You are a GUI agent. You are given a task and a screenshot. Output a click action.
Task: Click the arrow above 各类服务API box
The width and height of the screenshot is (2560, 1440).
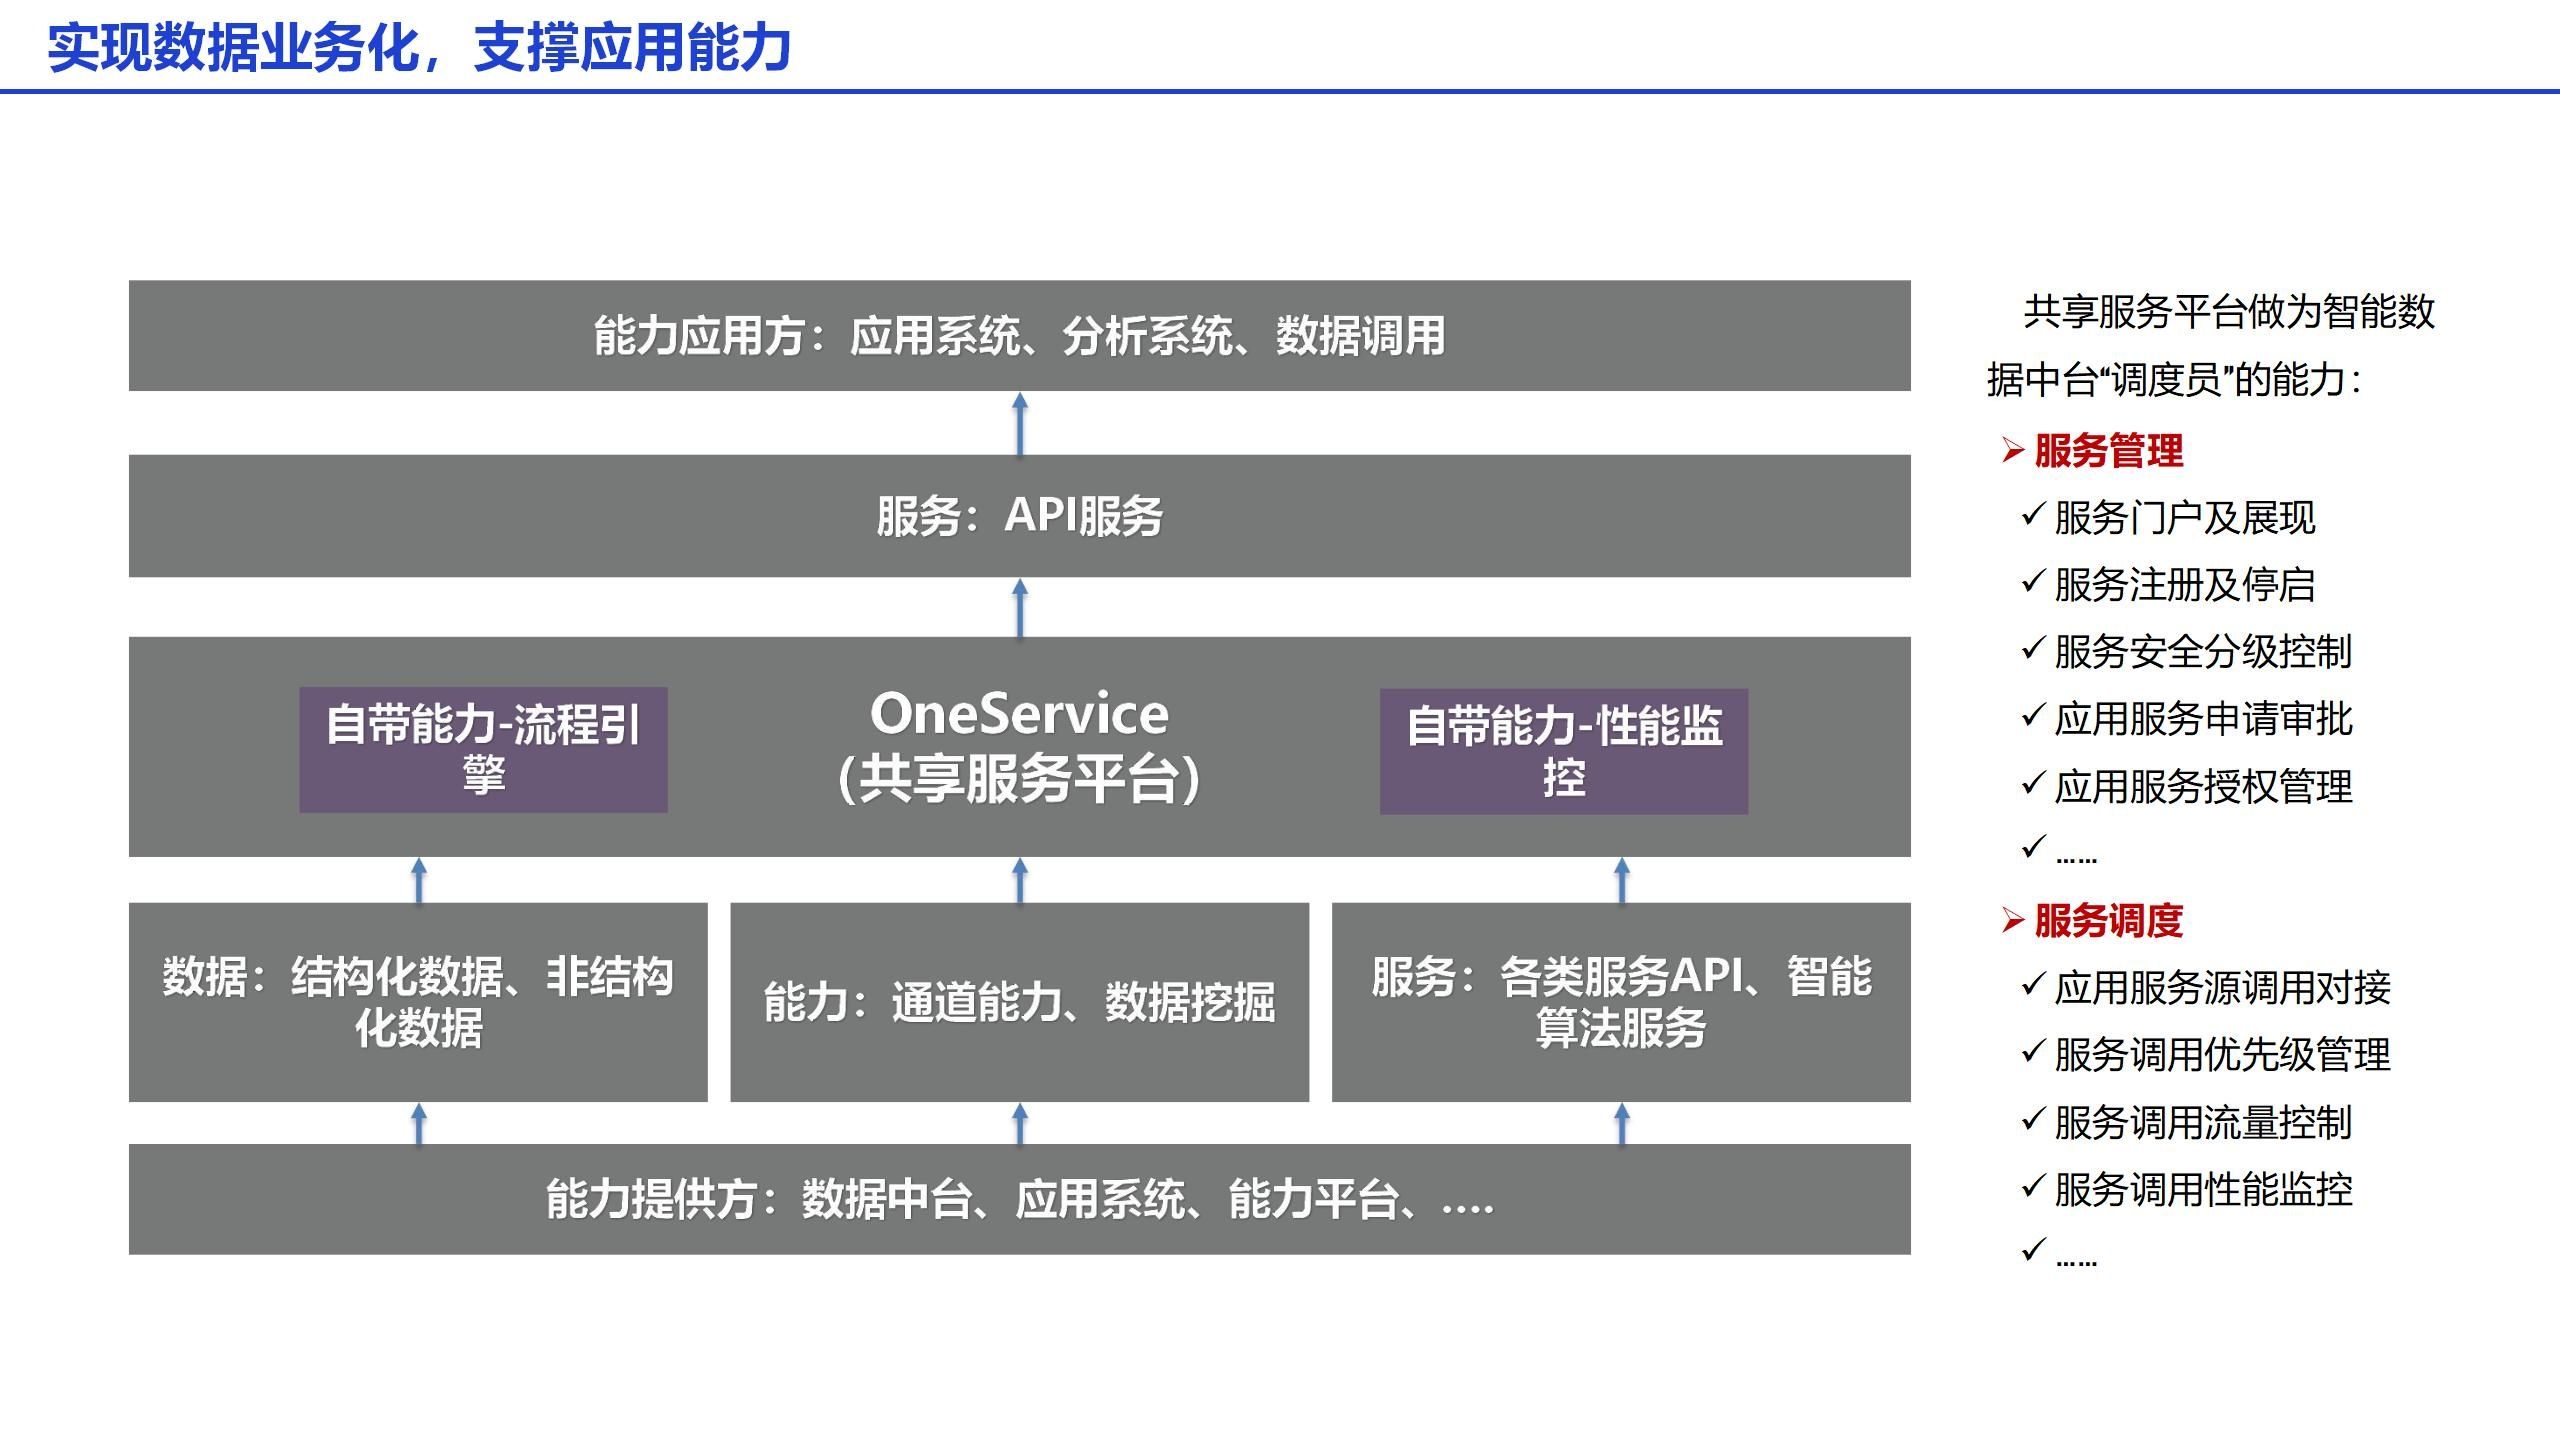(1622, 880)
